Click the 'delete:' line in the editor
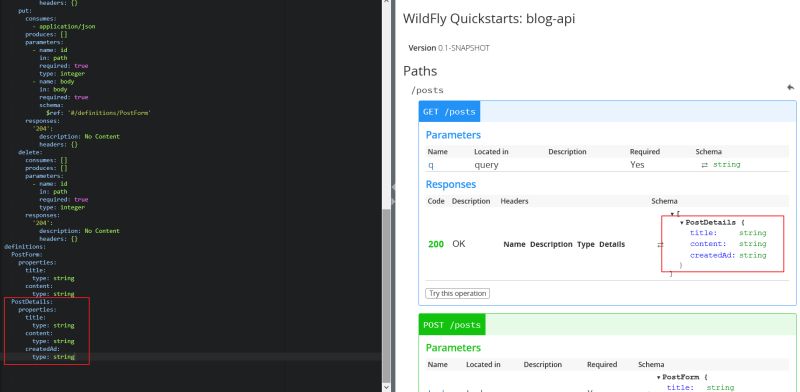800x392 pixels. coord(30,152)
